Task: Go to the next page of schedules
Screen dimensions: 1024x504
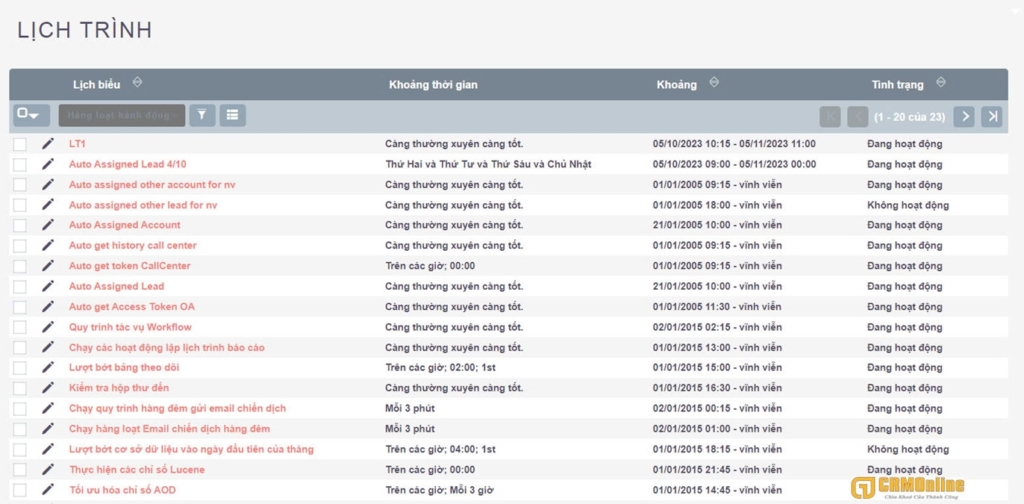Action: [964, 117]
